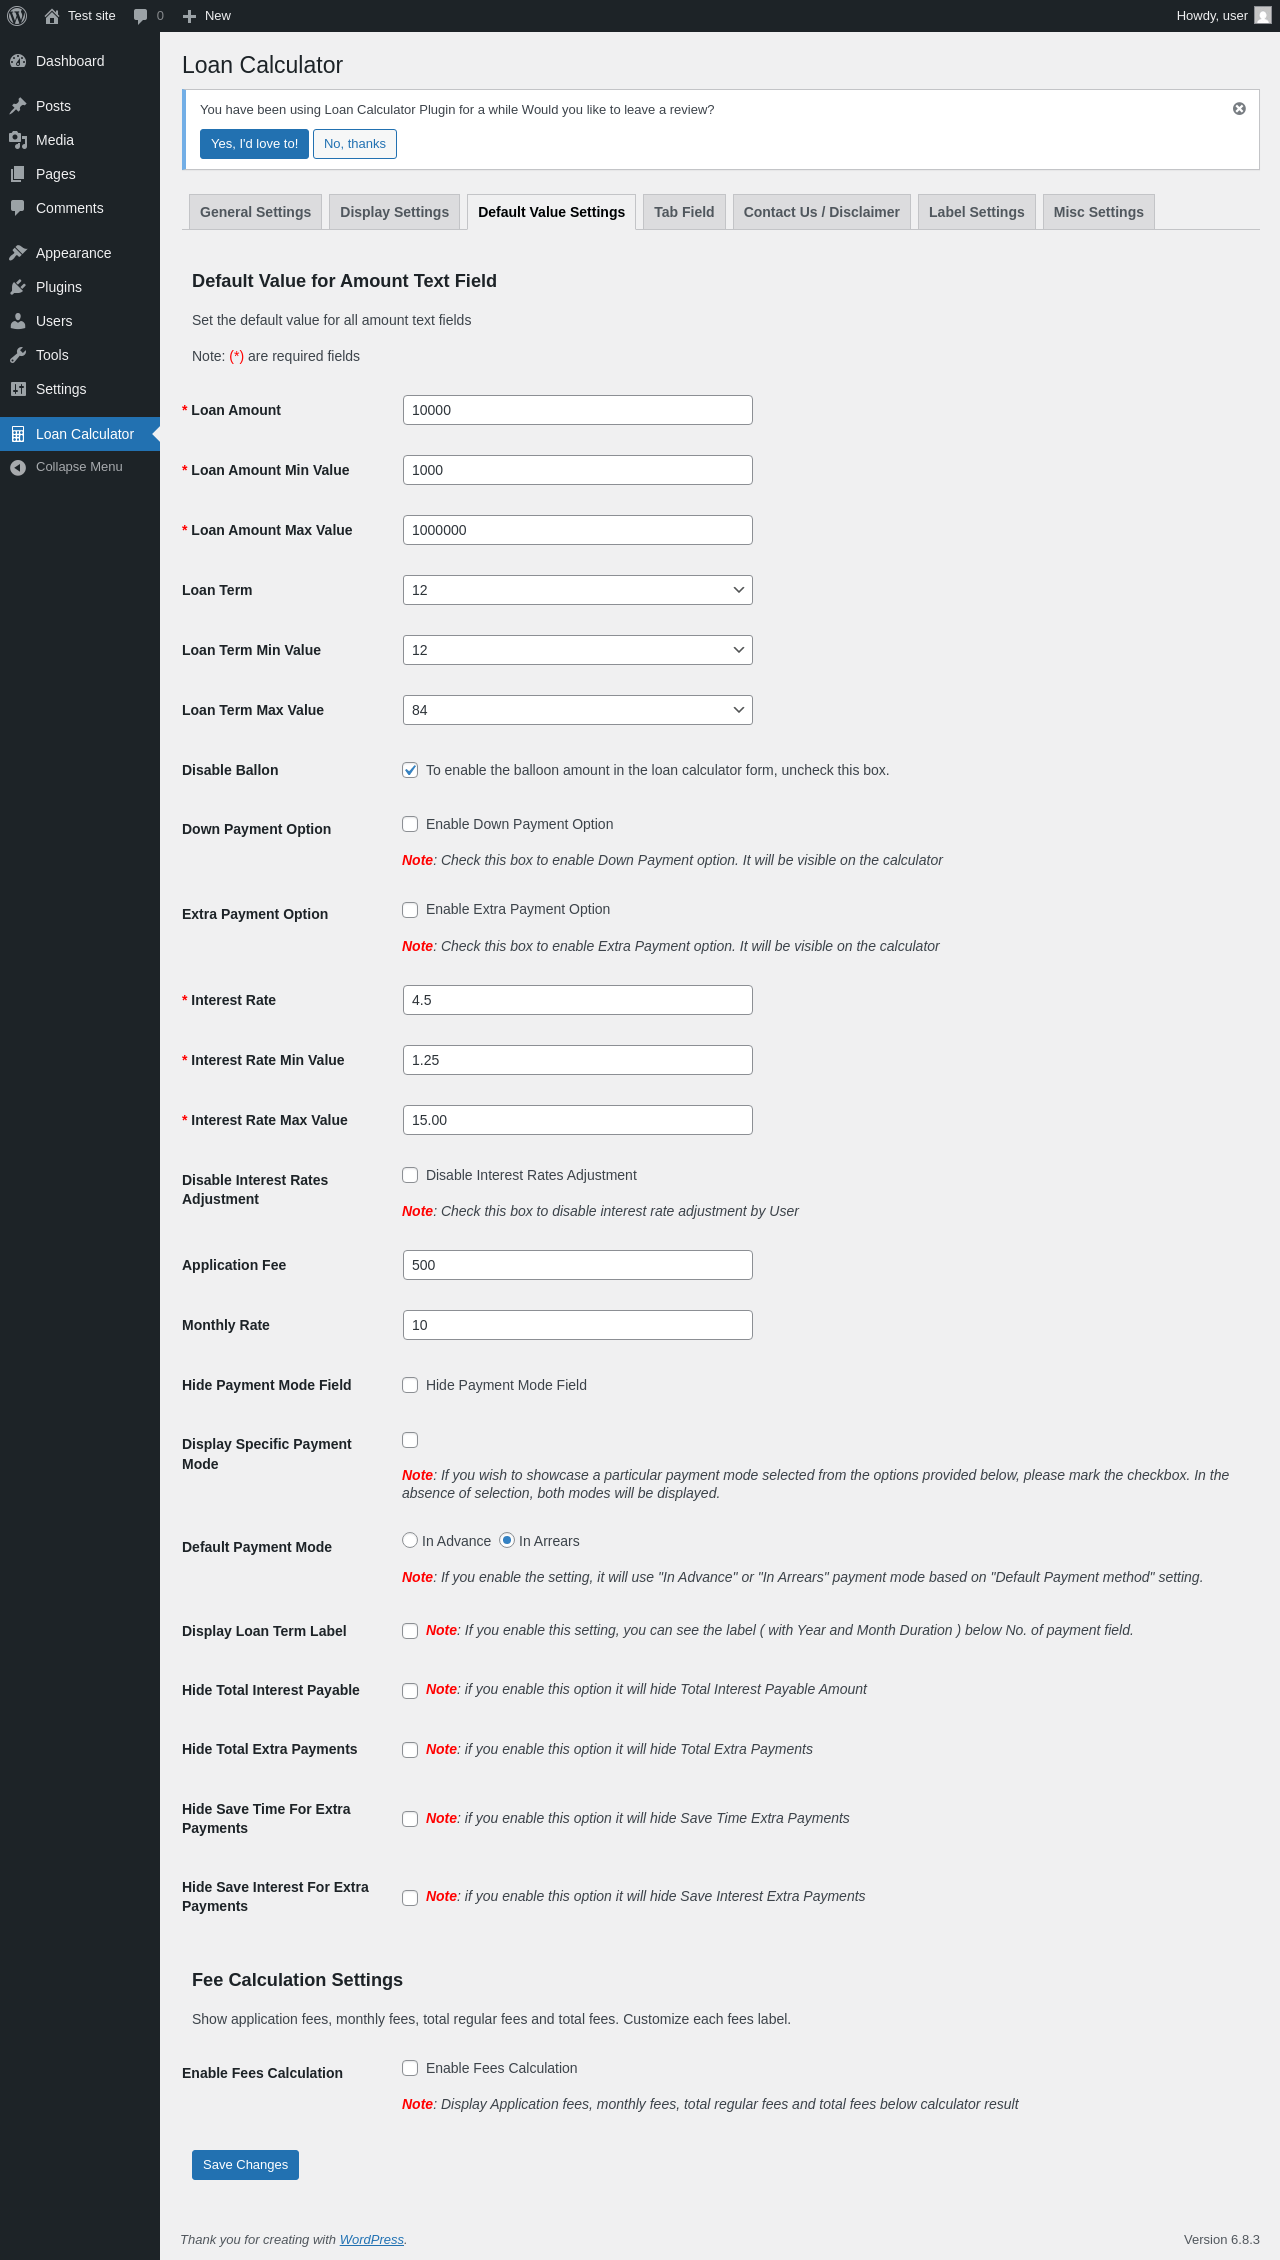Image resolution: width=1280 pixels, height=2260 pixels.
Task: Check the Enable Fees Calculation checkbox
Action: pos(410,2068)
